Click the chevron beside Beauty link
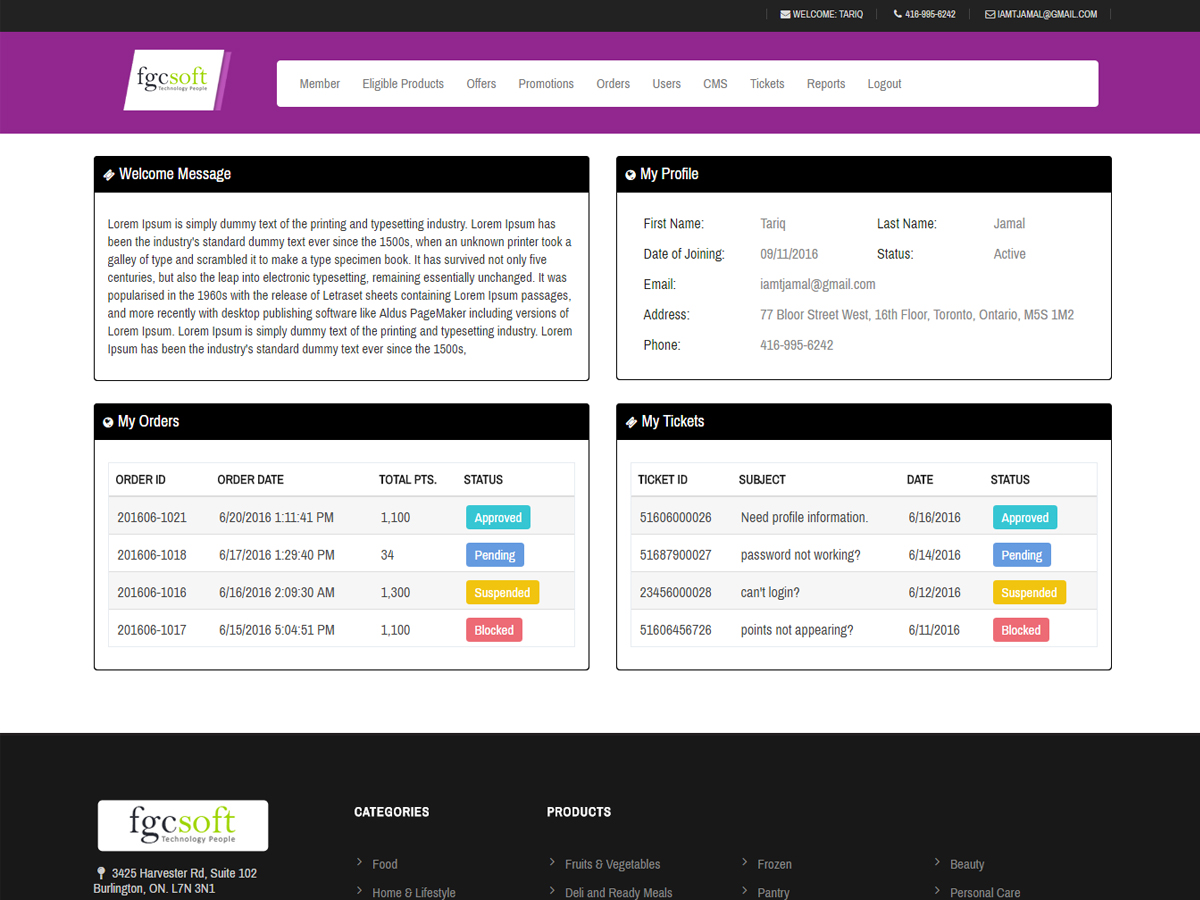 pyautogui.click(x=938, y=862)
